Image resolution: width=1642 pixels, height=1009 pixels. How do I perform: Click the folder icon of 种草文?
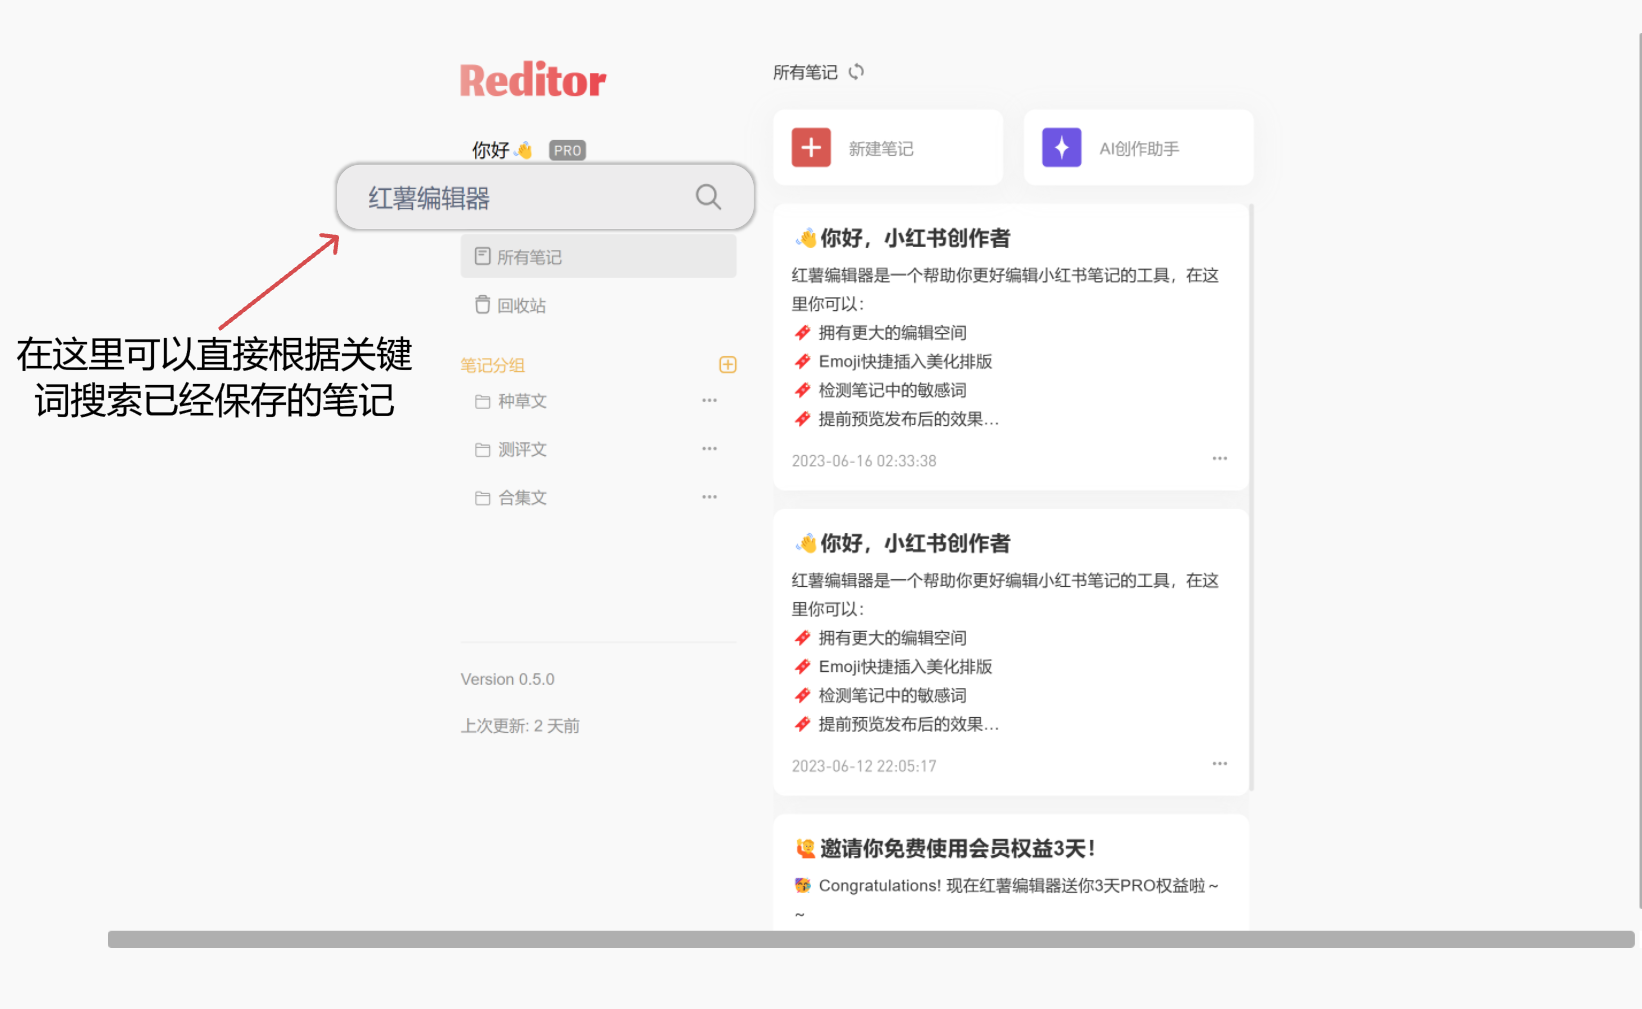point(482,401)
